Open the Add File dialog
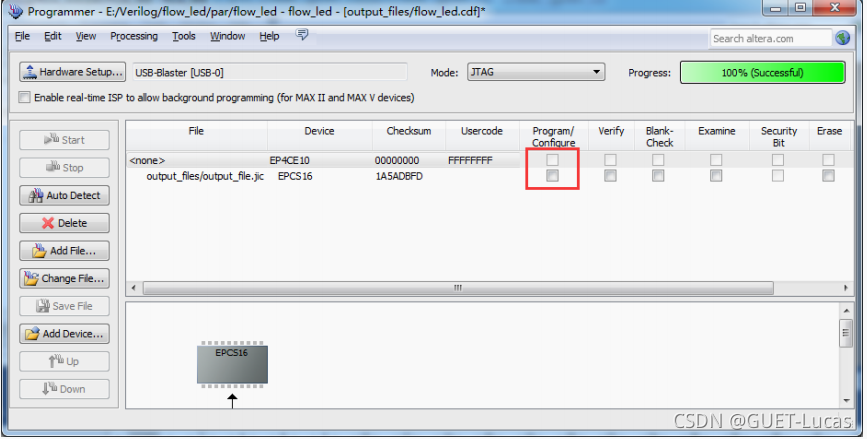Screen dimensions: 867x439 click(x=64, y=250)
